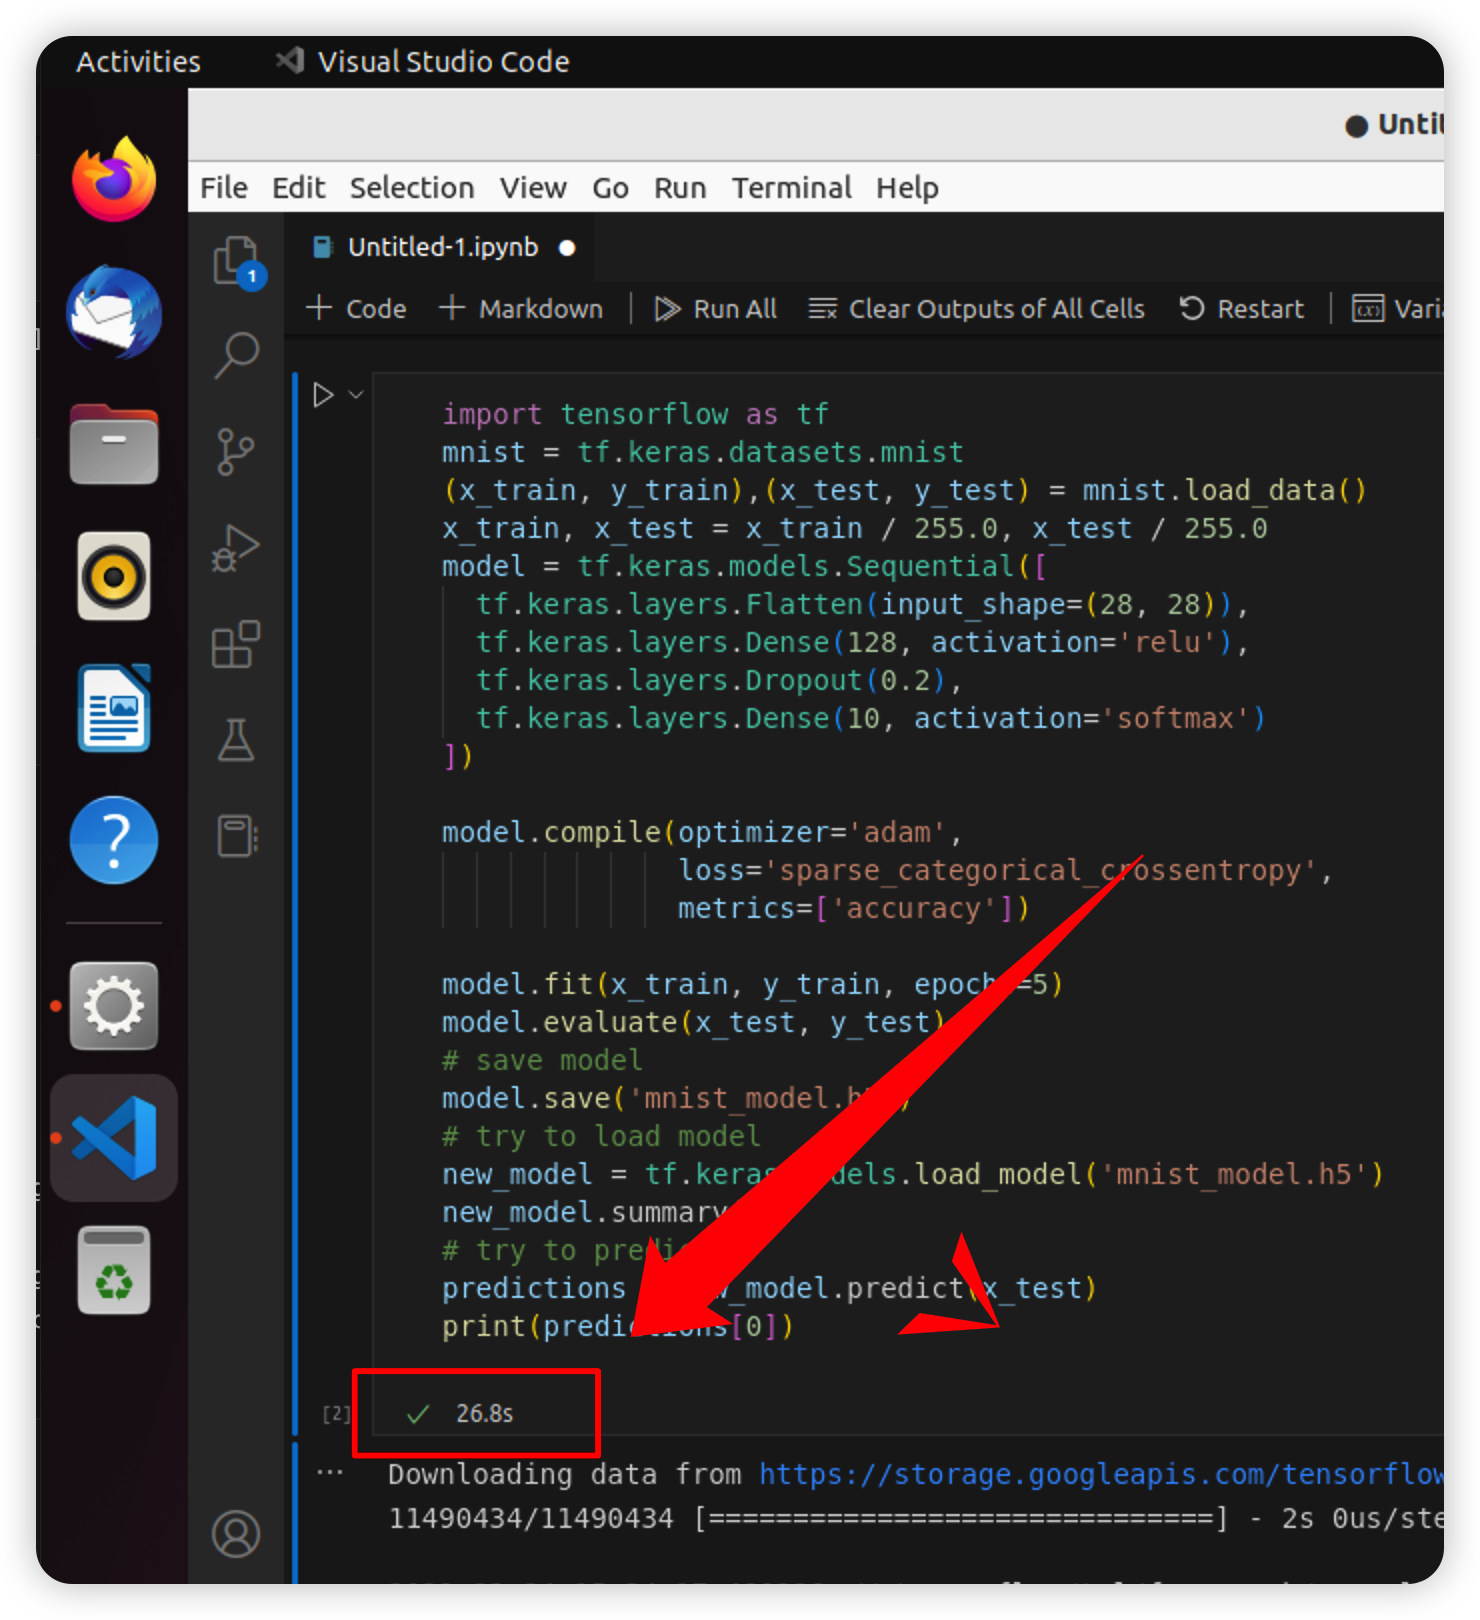This screenshot has height=1620, width=1480.
Task: Click the Accounts icon in activity bar
Action: point(236,1533)
